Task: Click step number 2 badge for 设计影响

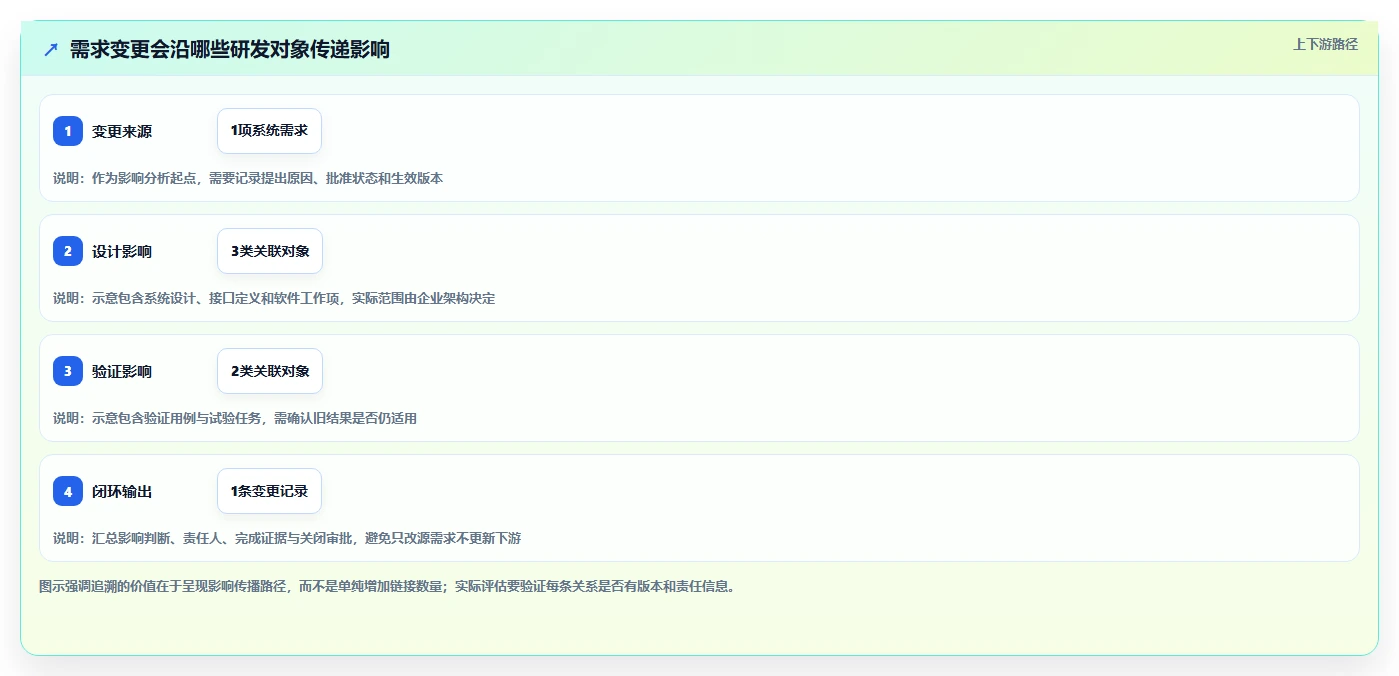Action: pos(68,251)
